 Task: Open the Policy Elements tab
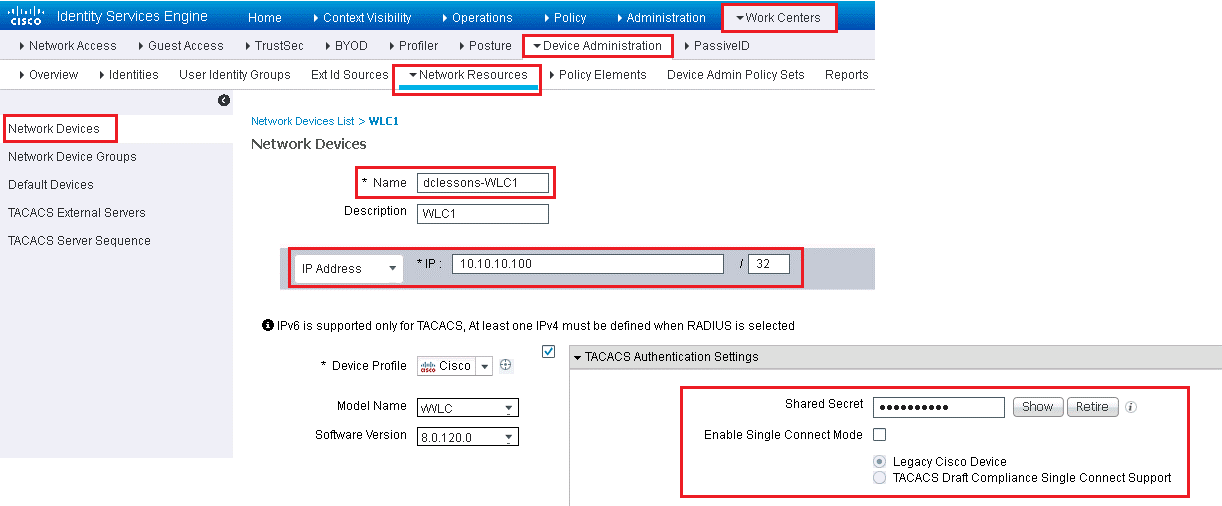pyautogui.click(x=598, y=75)
